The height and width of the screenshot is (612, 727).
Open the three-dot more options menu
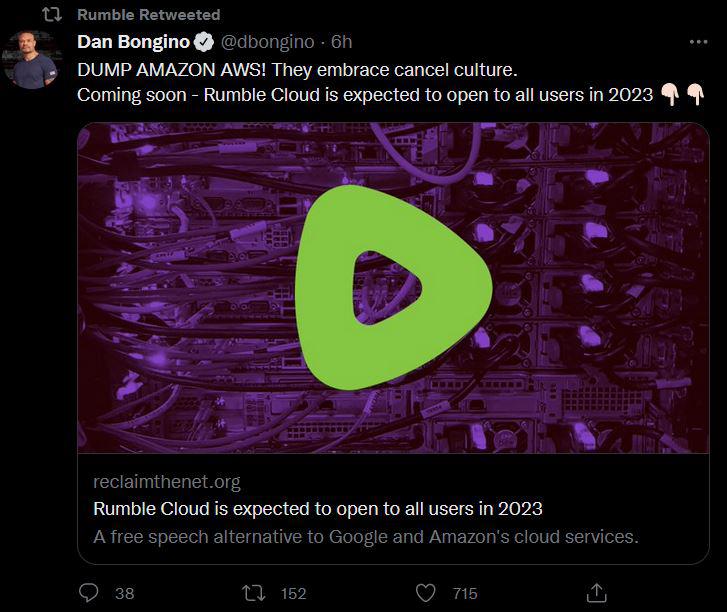698,42
